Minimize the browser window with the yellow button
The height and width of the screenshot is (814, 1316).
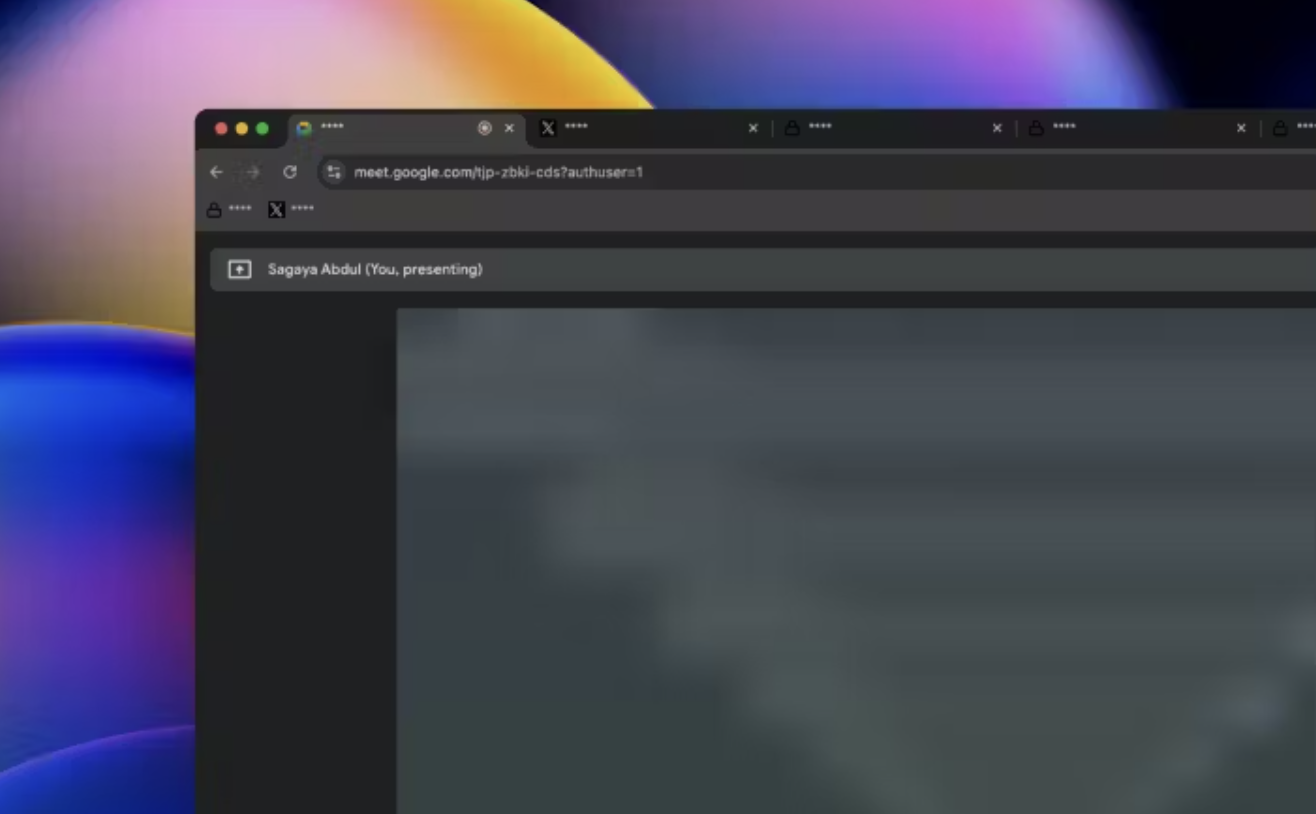[241, 128]
